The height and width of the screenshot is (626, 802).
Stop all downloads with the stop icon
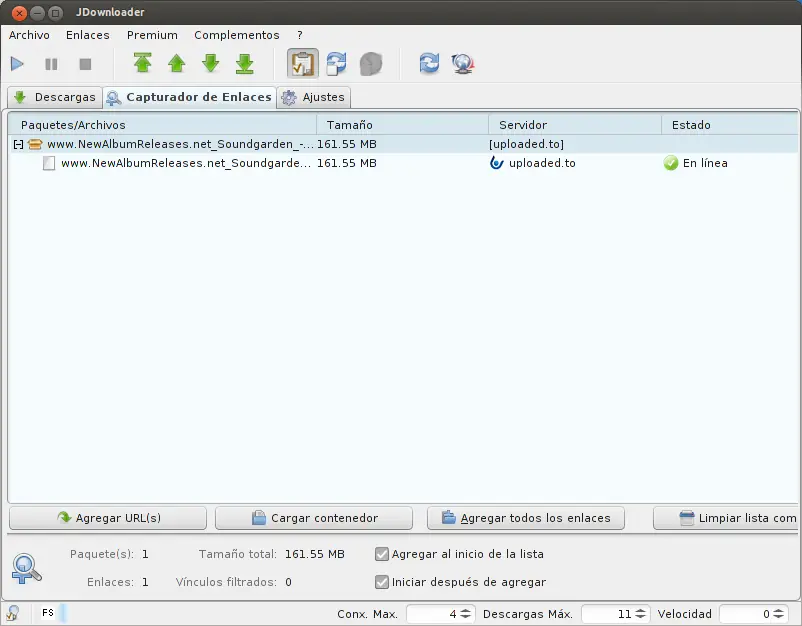pos(85,64)
